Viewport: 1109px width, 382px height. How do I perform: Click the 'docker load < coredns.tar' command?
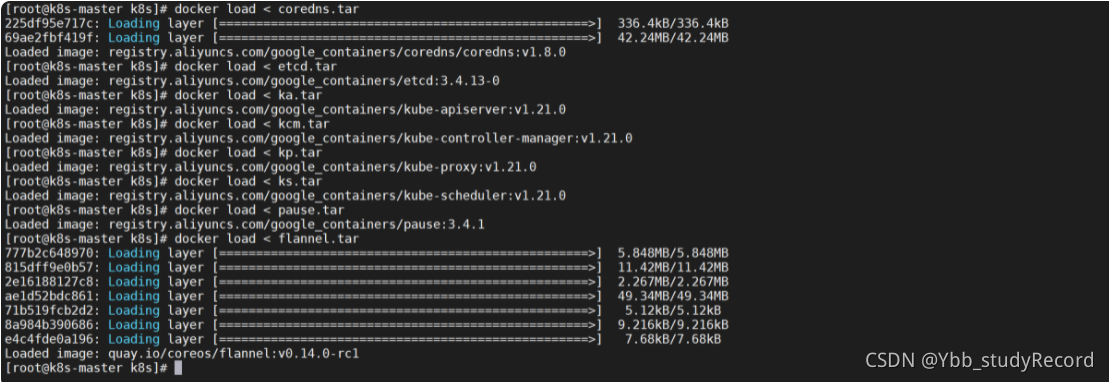(267, 9)
